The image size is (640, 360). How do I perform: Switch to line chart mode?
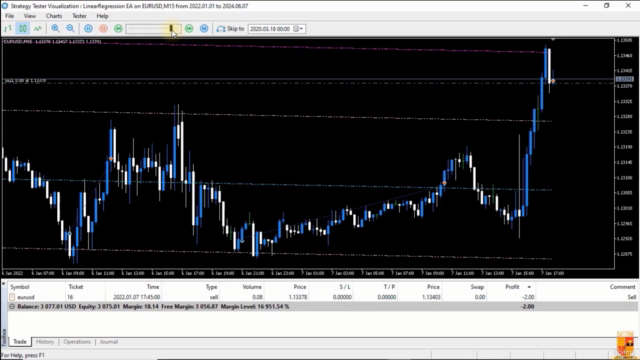point(38,29)
